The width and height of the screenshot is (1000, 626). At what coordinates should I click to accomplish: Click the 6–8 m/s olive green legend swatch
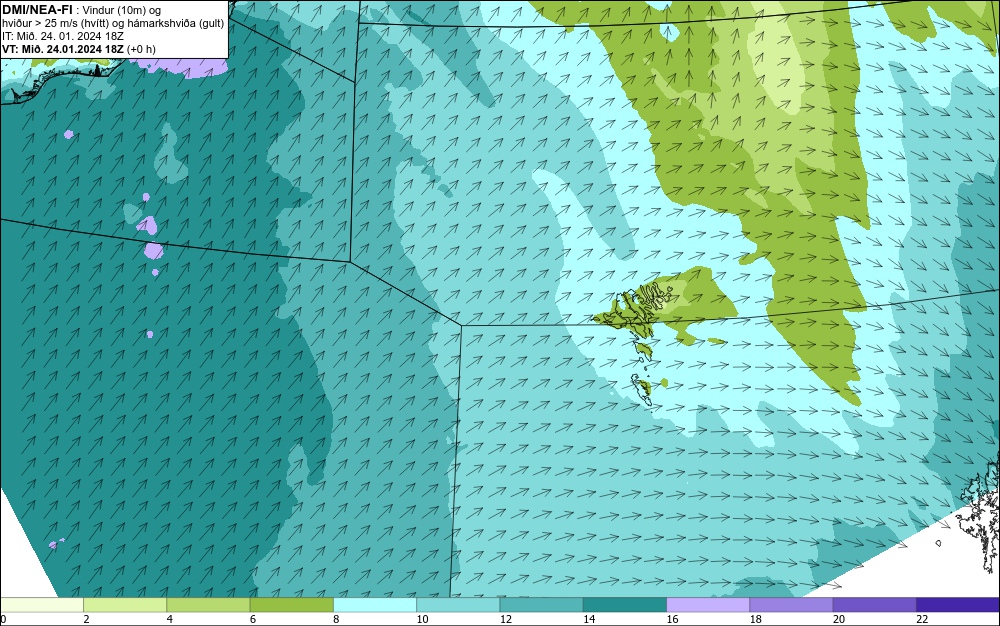tap(291, 604)
